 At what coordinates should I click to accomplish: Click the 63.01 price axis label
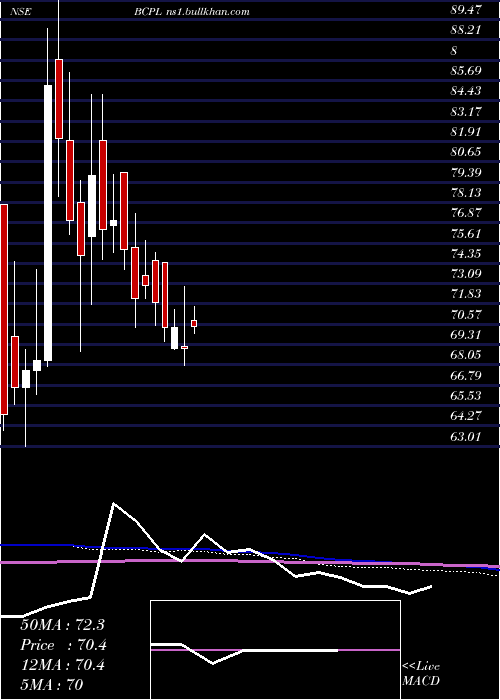(x=466, y=436)
